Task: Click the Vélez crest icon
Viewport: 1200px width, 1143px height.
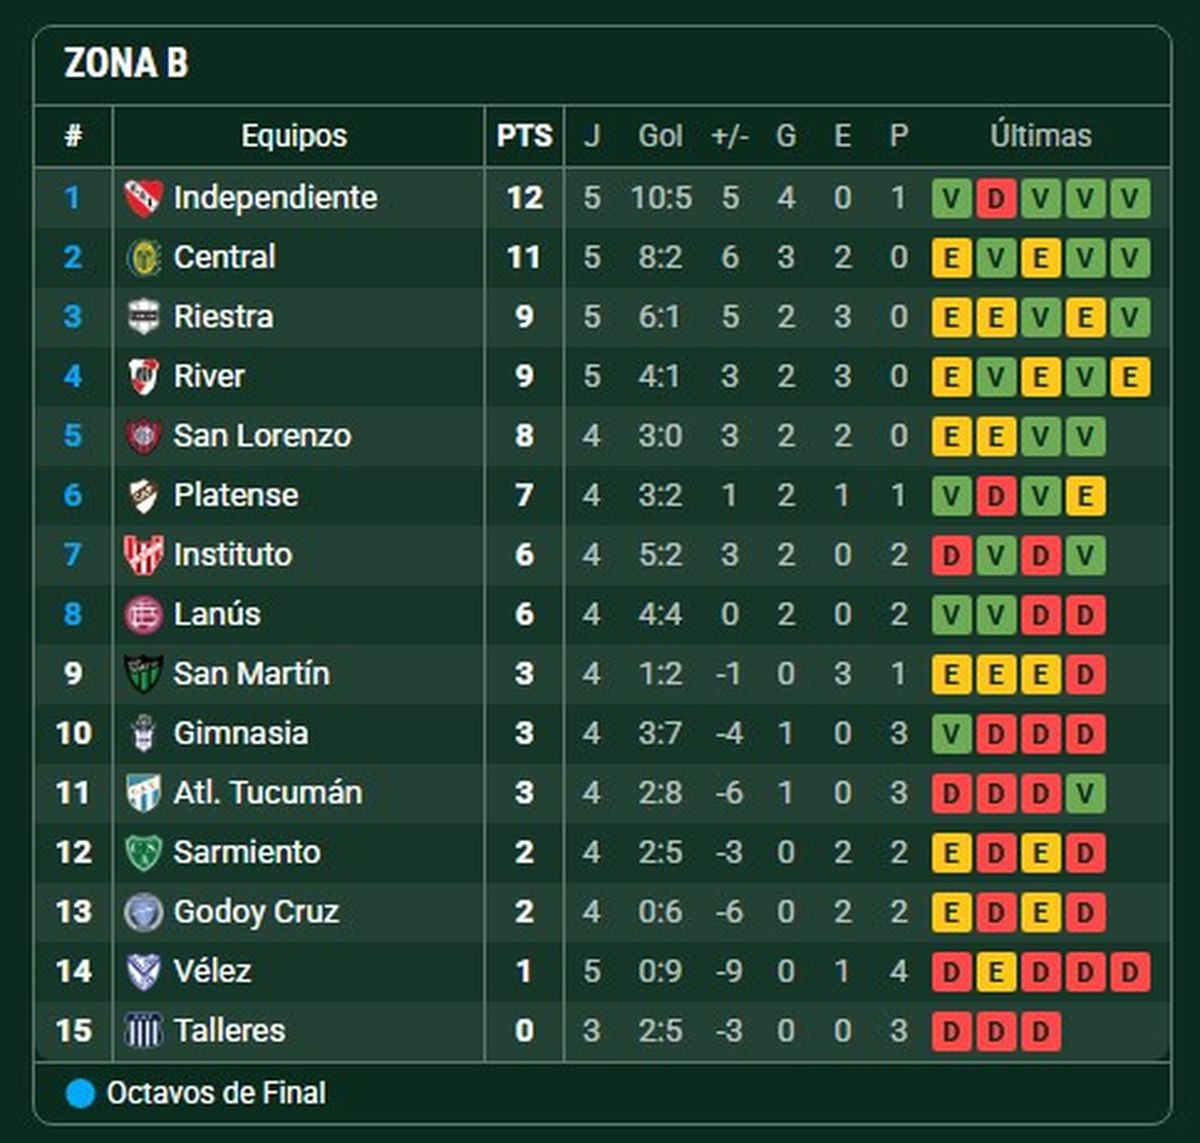Action: [143, 971]
